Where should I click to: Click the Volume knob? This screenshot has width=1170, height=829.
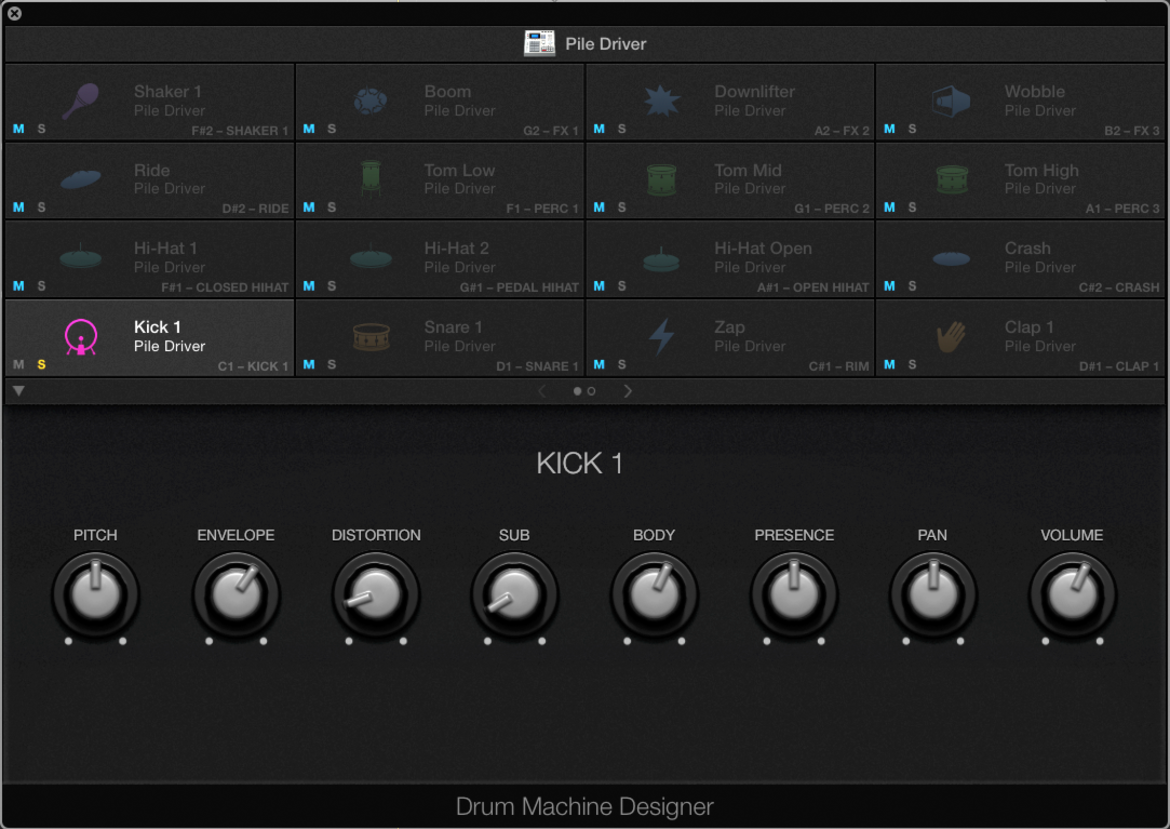(x=1072, y=595)
